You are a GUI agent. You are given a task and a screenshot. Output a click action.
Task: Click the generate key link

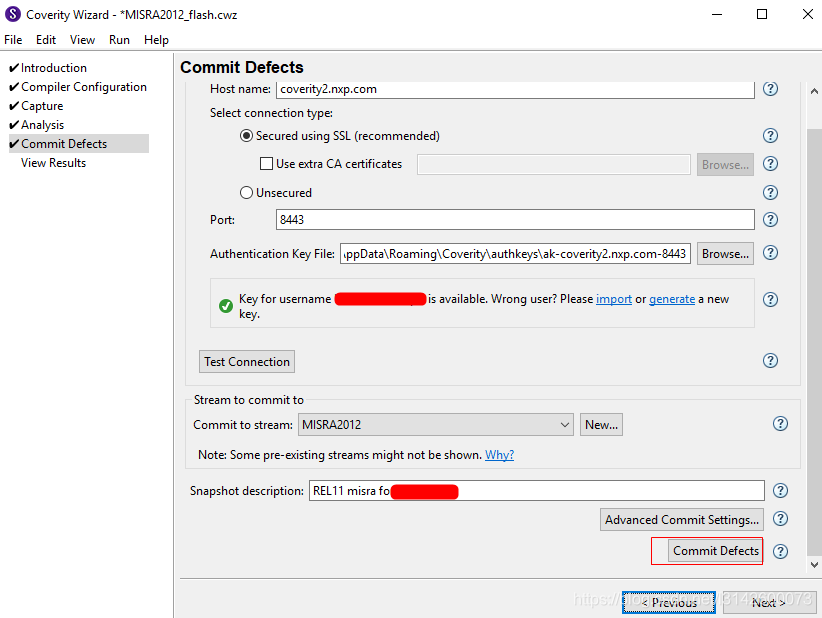672,299
